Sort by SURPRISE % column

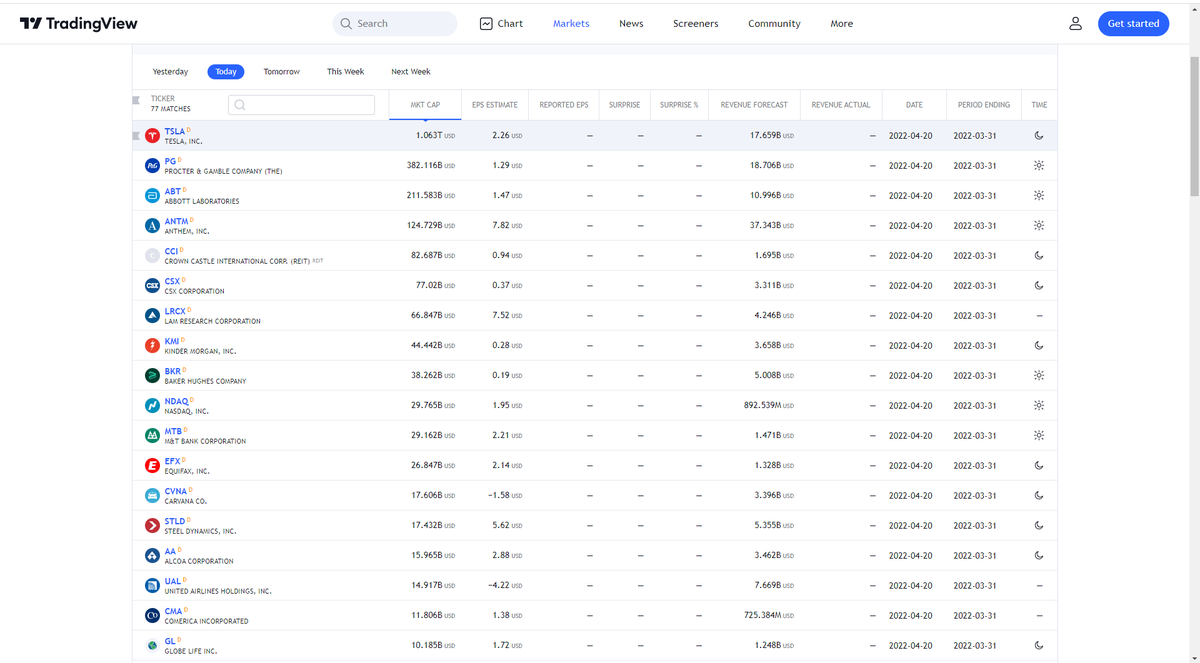point(679,104)
